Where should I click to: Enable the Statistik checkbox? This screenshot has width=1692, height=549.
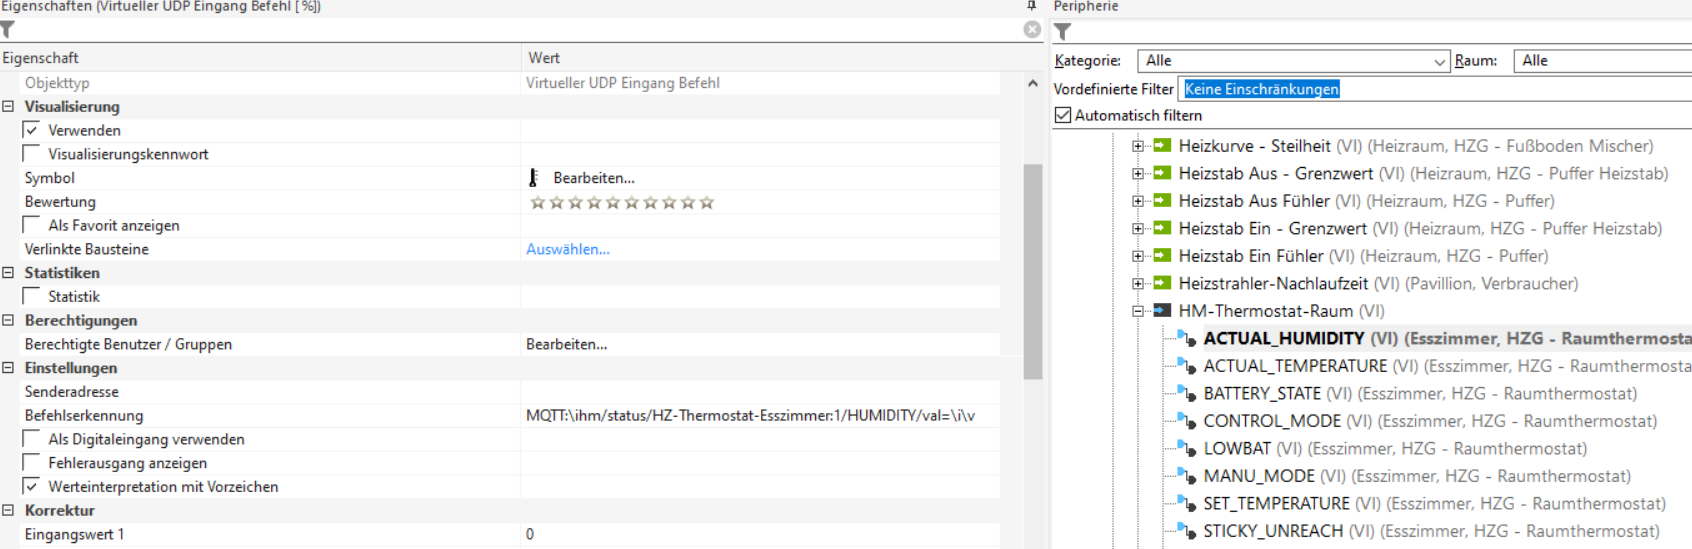(32, 296)
